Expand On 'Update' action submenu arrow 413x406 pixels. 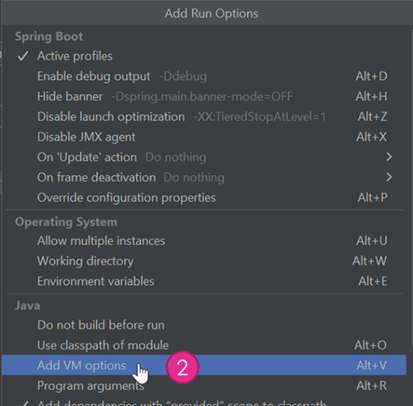coord(389,157)
